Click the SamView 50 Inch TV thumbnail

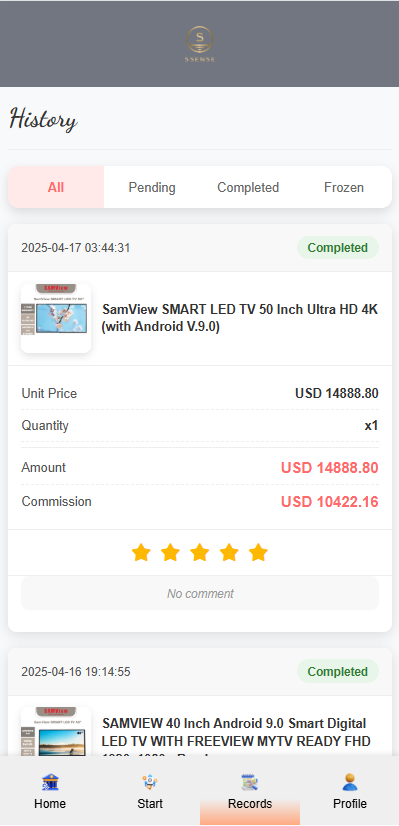(56, 318)
